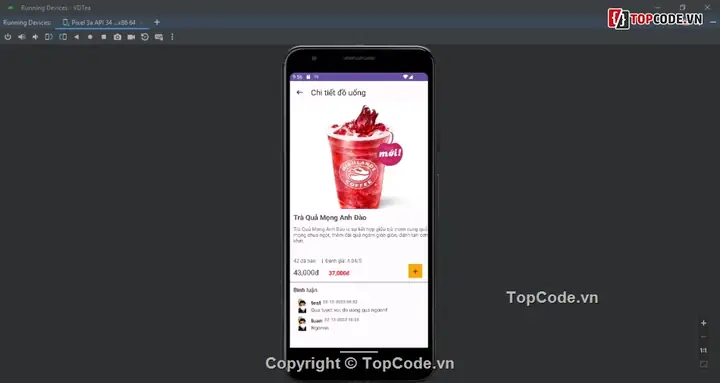Click the Bình luận section label

click(305, 290)
